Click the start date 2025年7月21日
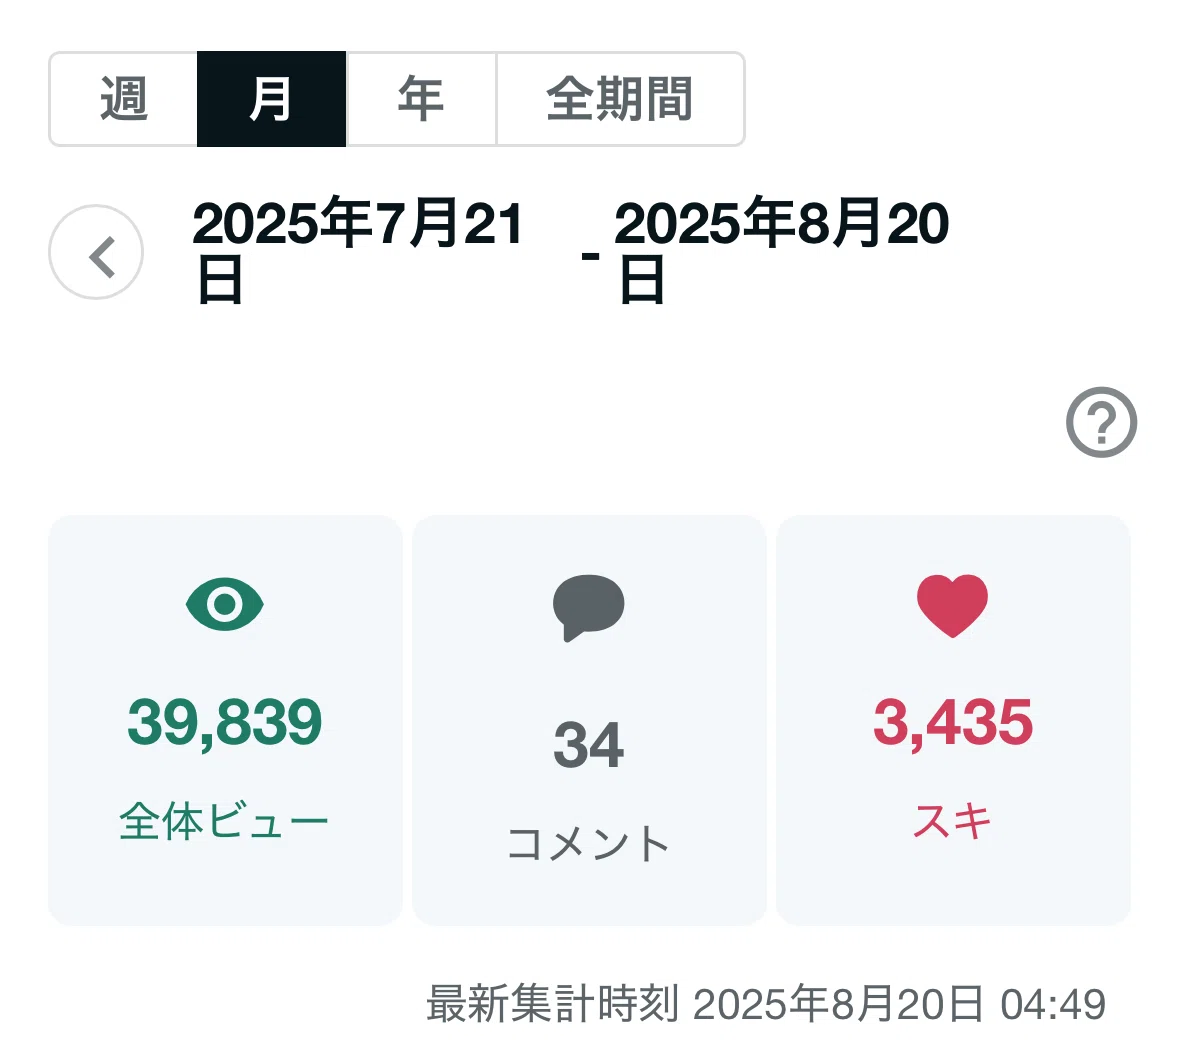Image resolution: width=1179 pixels, height=1059 pixels. tap(358, 250)
